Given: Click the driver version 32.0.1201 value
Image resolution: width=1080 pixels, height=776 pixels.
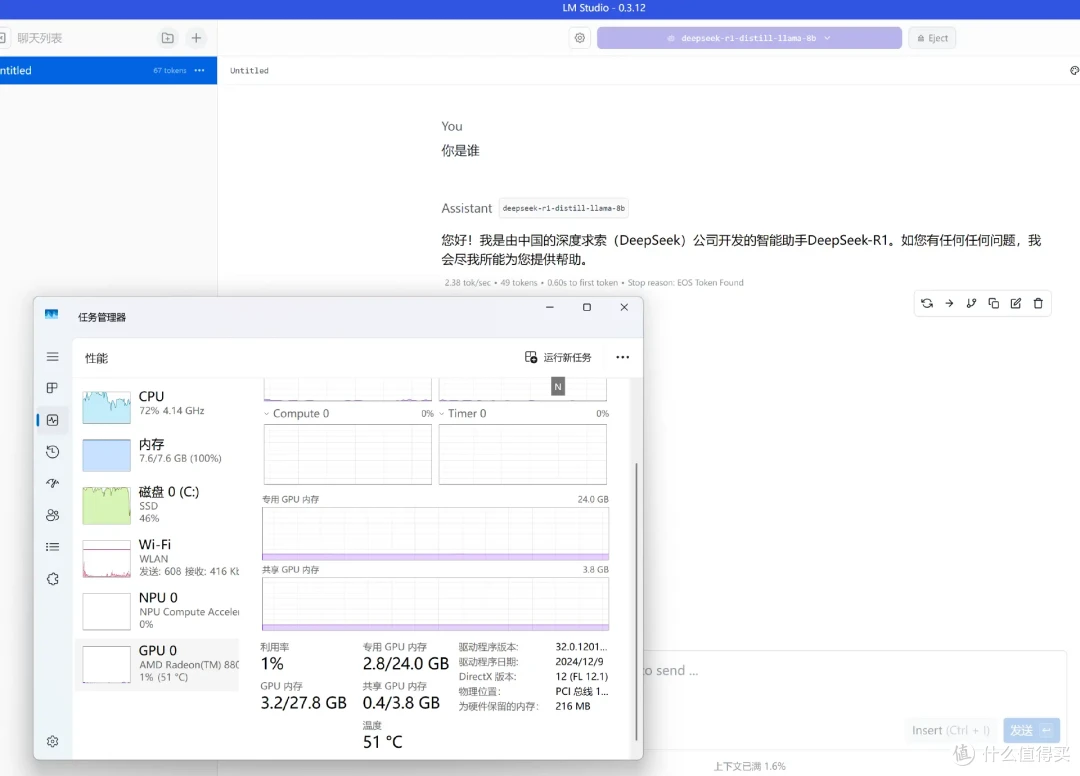Looking at the screenshot, I should click(x=581, y=647).
